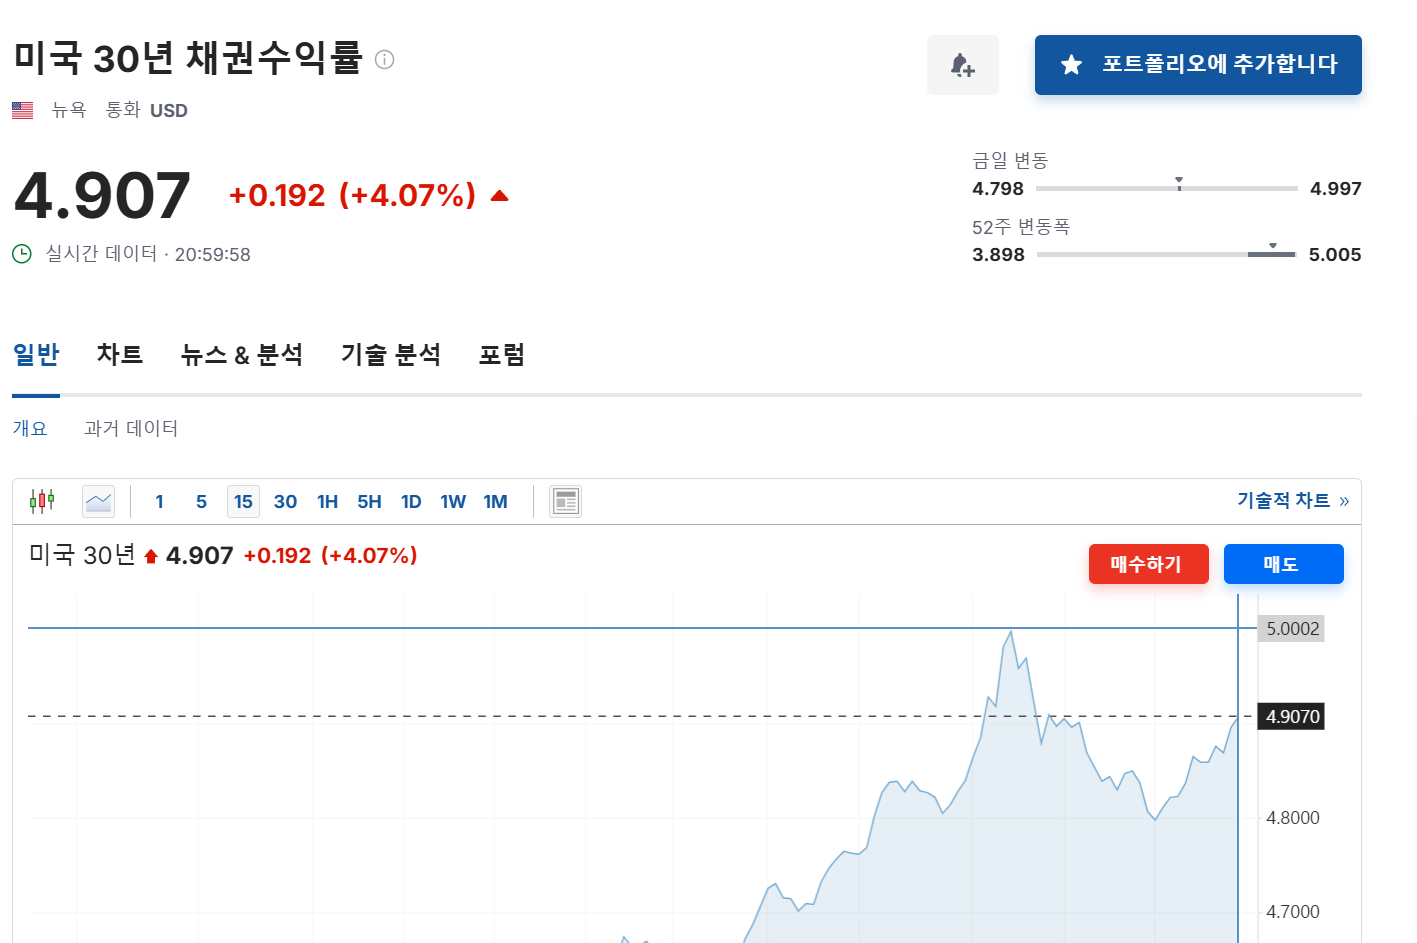Click the 4.9070 price label on chart axis
Viewport: 1417px width, 943px height.
(x=1292, y=717)
